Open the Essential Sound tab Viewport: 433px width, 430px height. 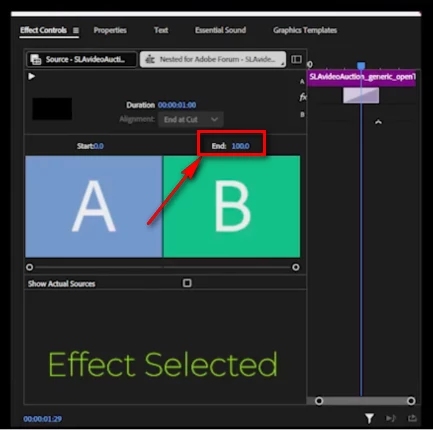pyautogui.click(x=220, y=30)
